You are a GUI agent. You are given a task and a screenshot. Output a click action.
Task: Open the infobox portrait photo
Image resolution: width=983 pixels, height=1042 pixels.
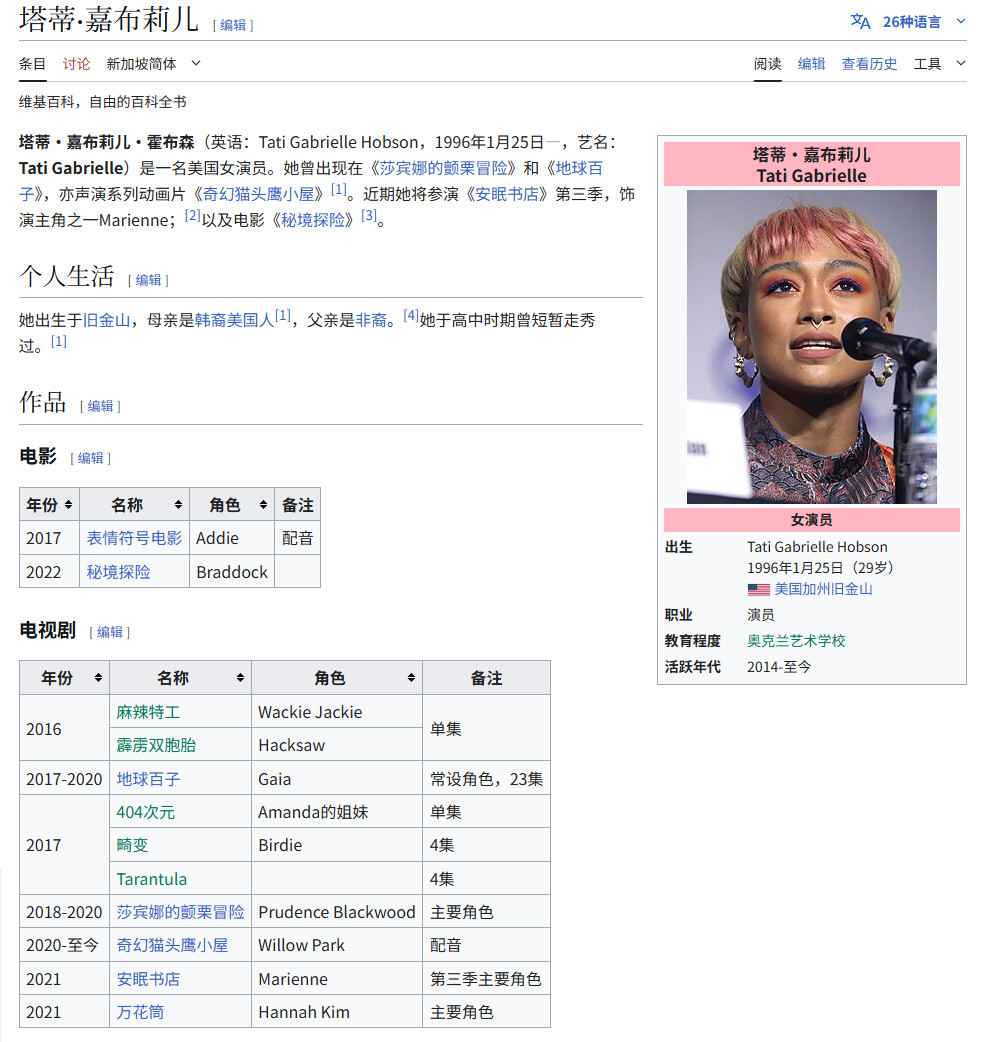click(812, 347)
